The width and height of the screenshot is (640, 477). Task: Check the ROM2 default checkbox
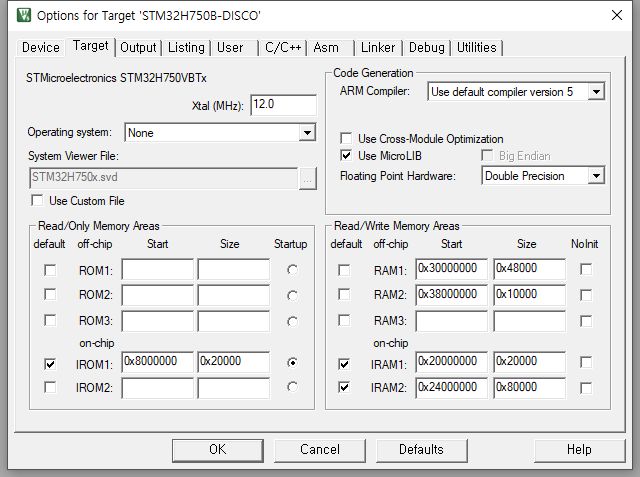click(x=50, y=294)
